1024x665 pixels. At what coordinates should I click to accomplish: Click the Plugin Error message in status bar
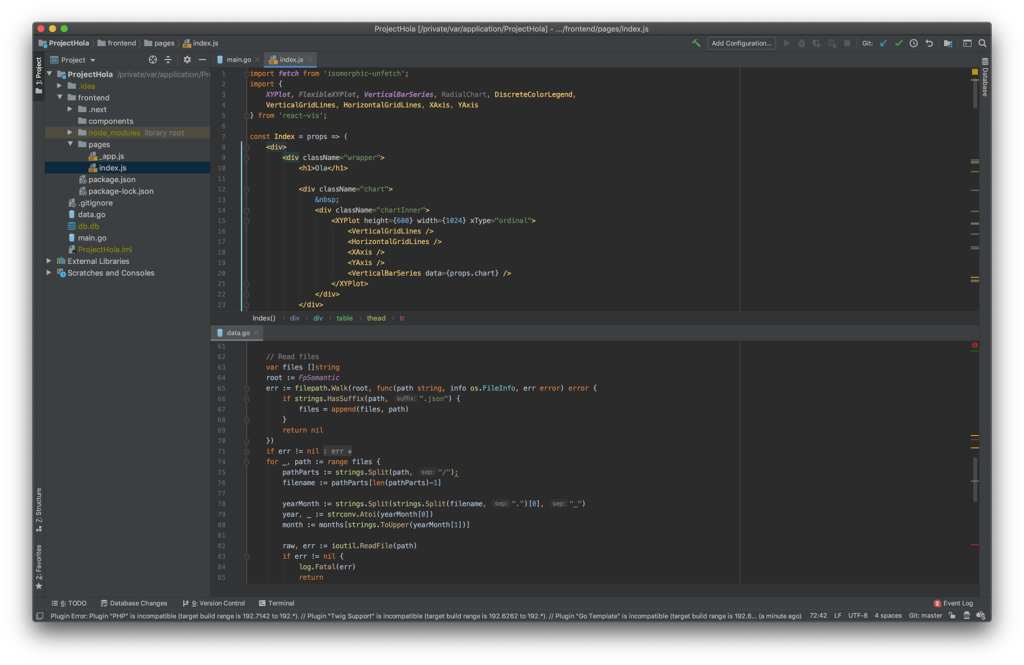(426, 615)
